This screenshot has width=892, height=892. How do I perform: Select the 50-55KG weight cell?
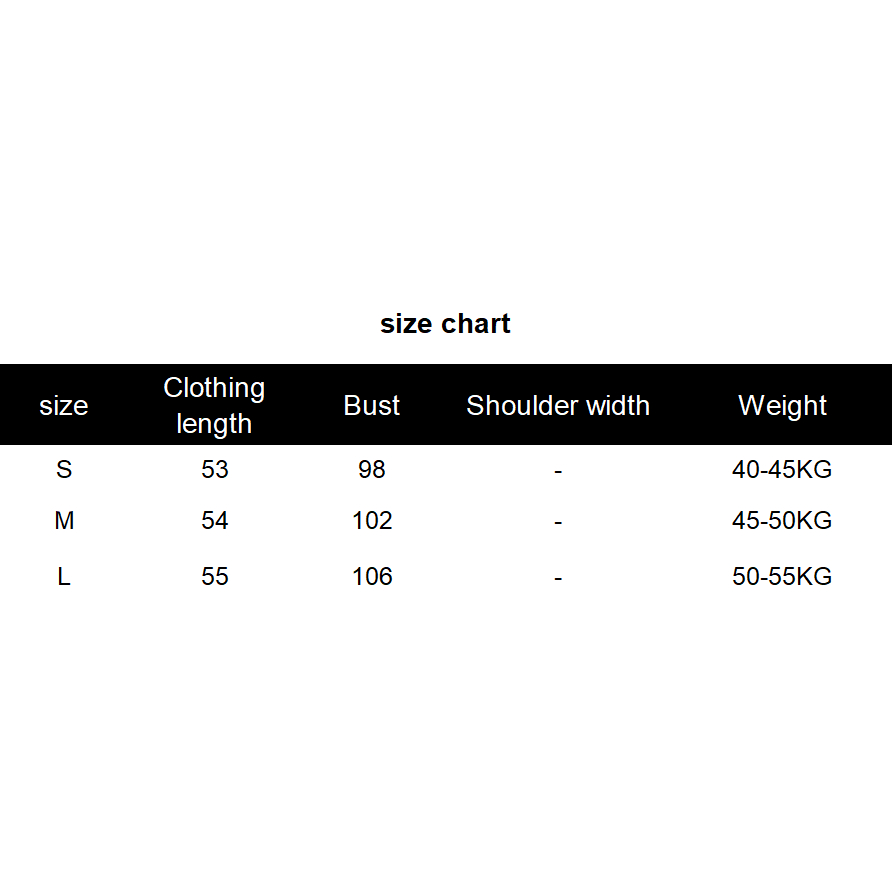click(782, 577)
